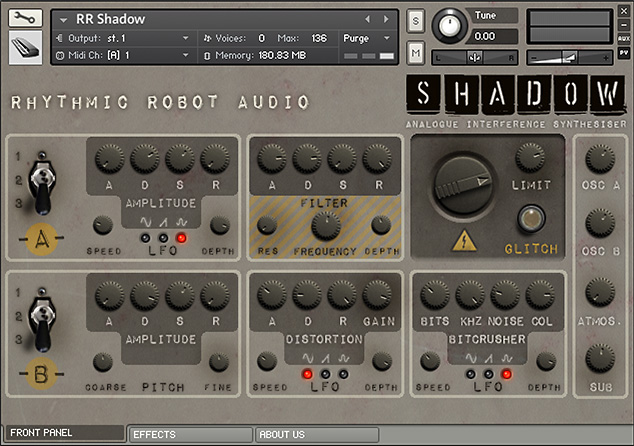Click the AUX button in header
Screen dimensions: 634x446
click(x=624, y=35)
